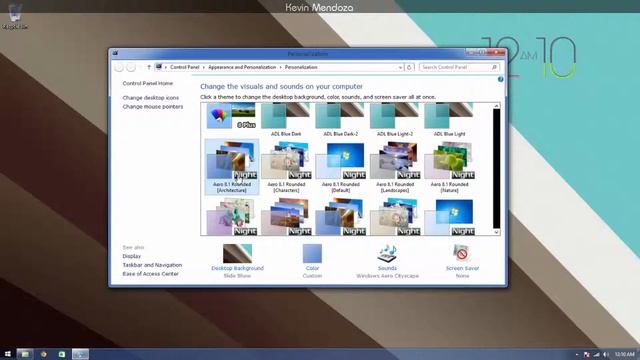Select Aero 8.1 Rounded [Architecture] theme
This screenshot has width=640, height=360.
(231, 167)
